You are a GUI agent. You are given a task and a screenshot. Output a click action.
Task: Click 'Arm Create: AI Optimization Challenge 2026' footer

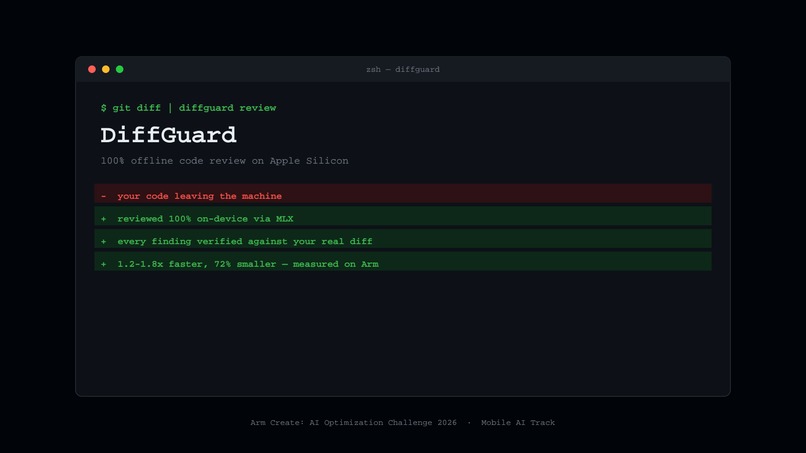point(354,423)
